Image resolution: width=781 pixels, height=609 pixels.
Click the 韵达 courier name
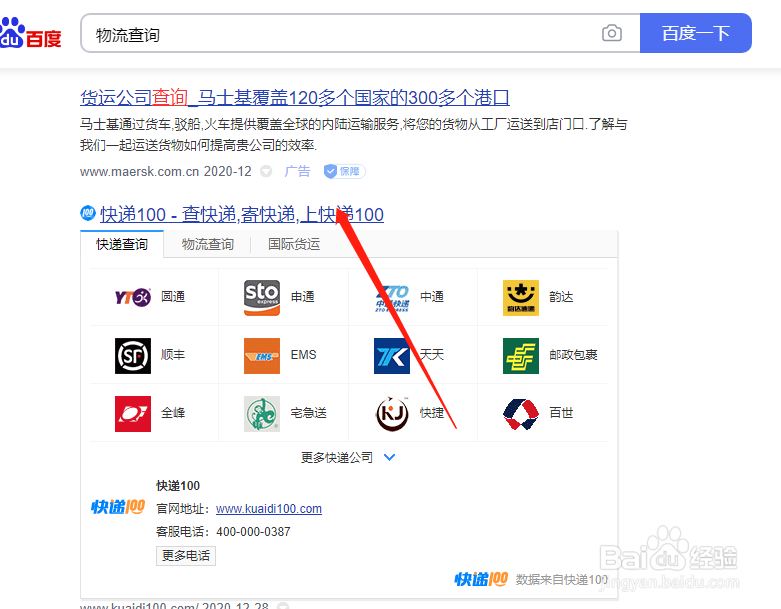(561, 297)
